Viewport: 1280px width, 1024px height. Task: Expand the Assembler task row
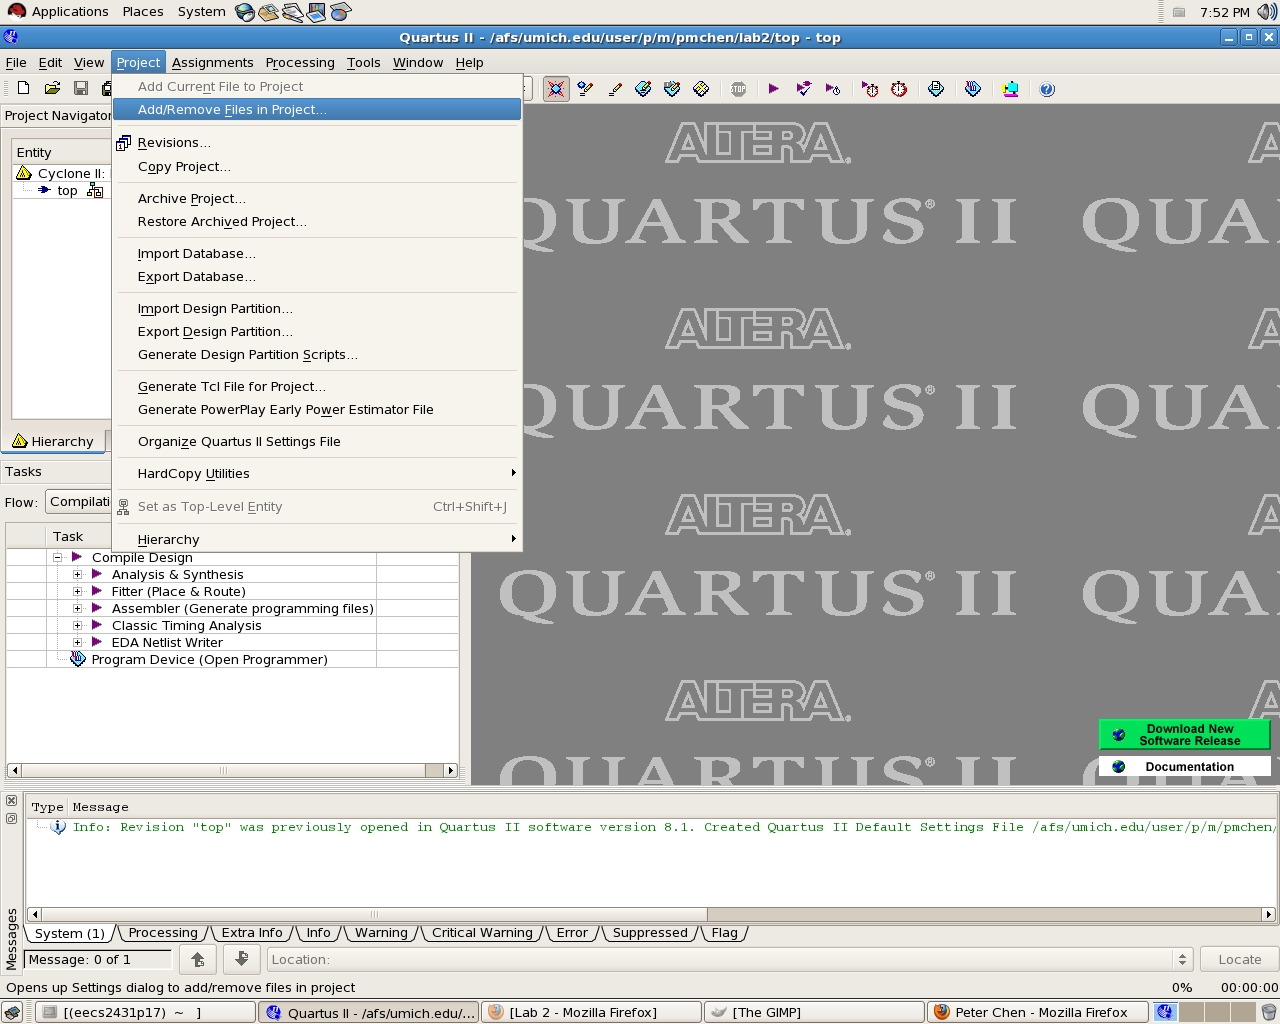click(x=78, y=608)
